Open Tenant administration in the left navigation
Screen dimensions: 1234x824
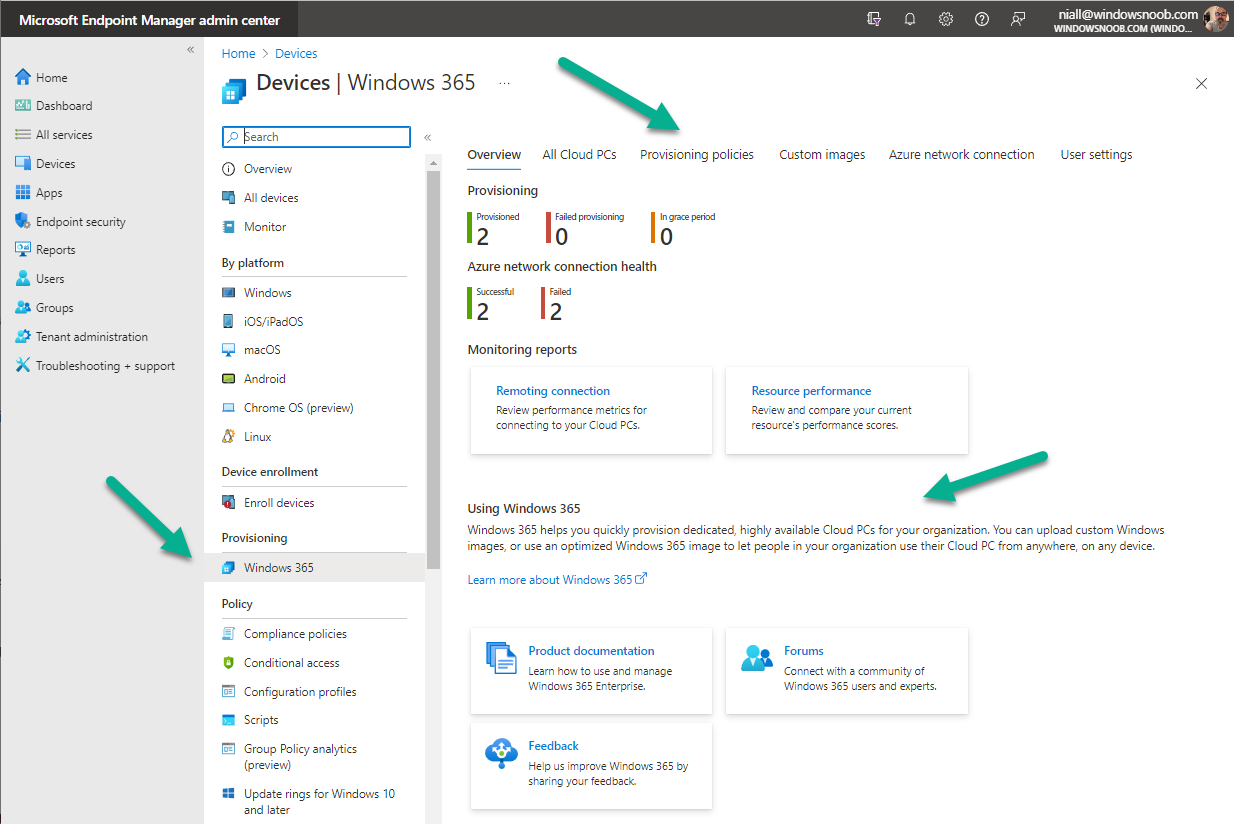tap(81, 337)
